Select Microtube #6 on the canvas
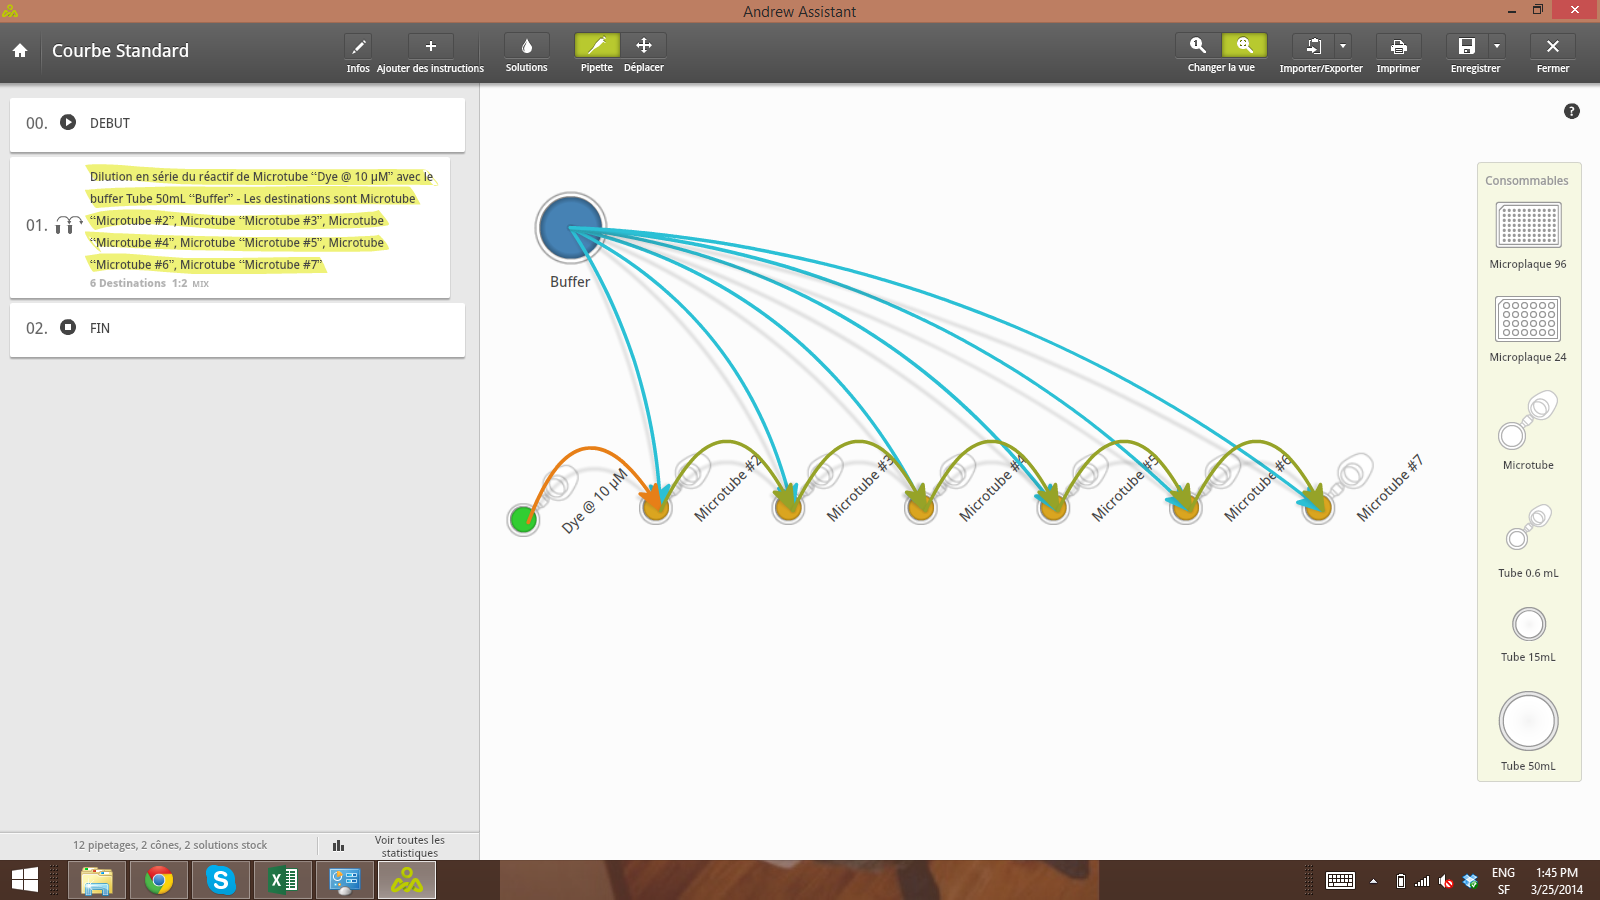Viewport: 1600px width, 900px height. pyautogui.click(x=1186, y=507)
